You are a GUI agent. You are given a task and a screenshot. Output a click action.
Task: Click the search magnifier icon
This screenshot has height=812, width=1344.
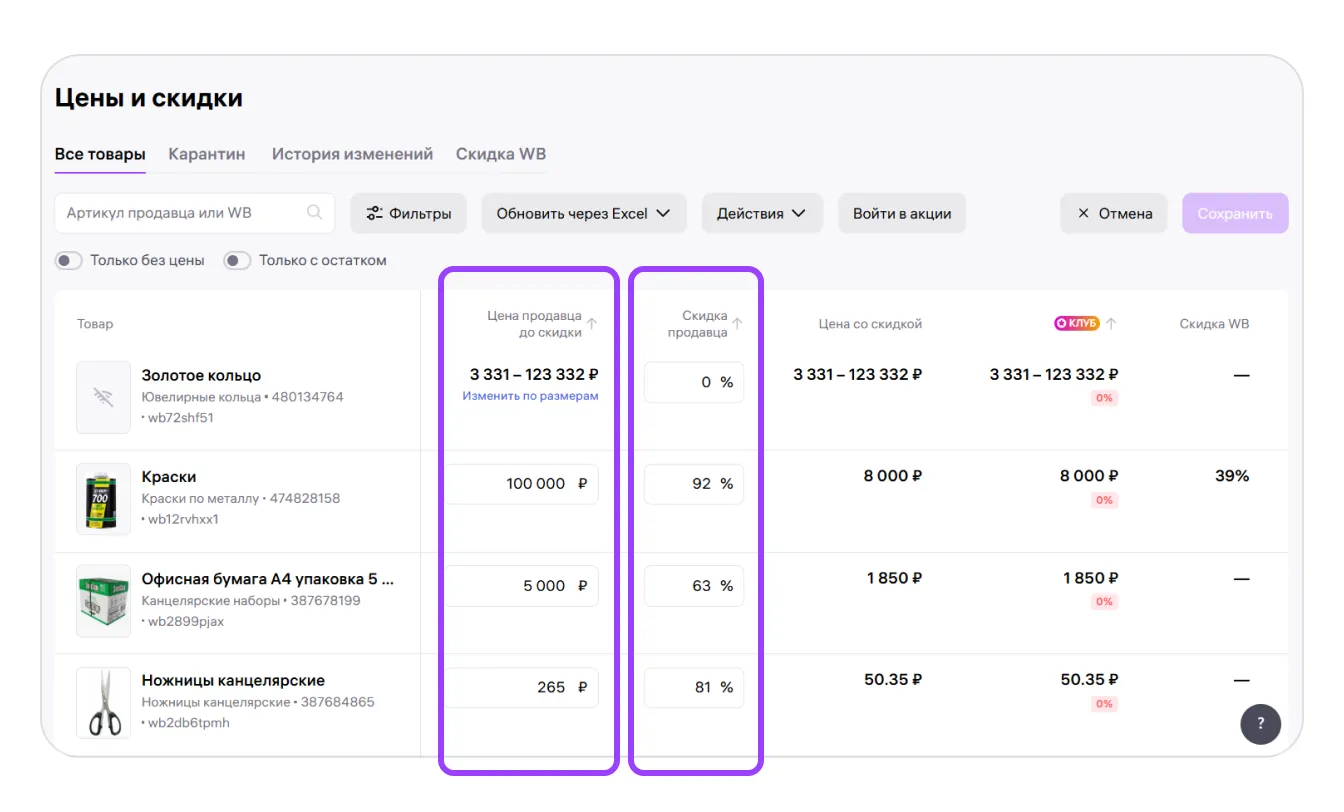click(315, 213)
